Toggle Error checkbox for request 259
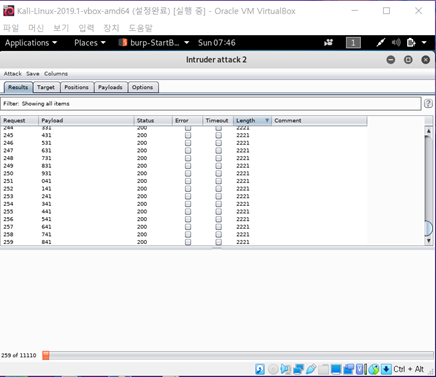Image resolution: width=436 pixels, height=377 pixels. tap(188, 242)
